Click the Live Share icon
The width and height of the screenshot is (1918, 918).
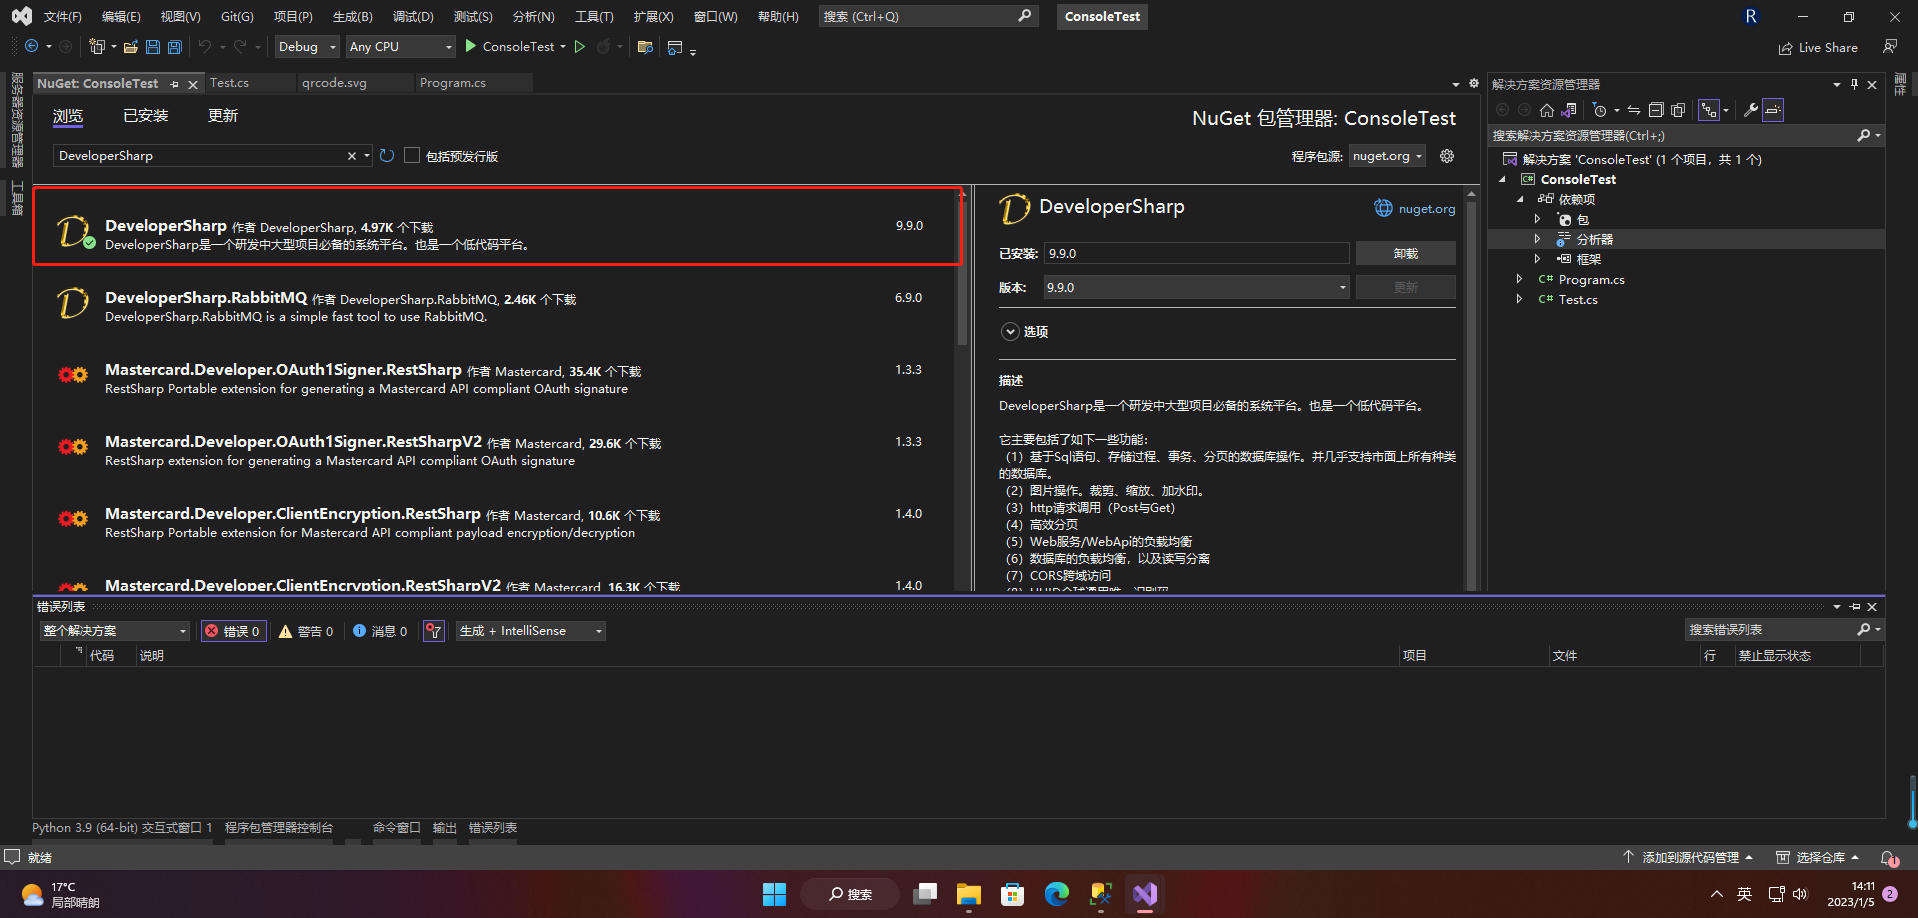[x=1786, y=48]
